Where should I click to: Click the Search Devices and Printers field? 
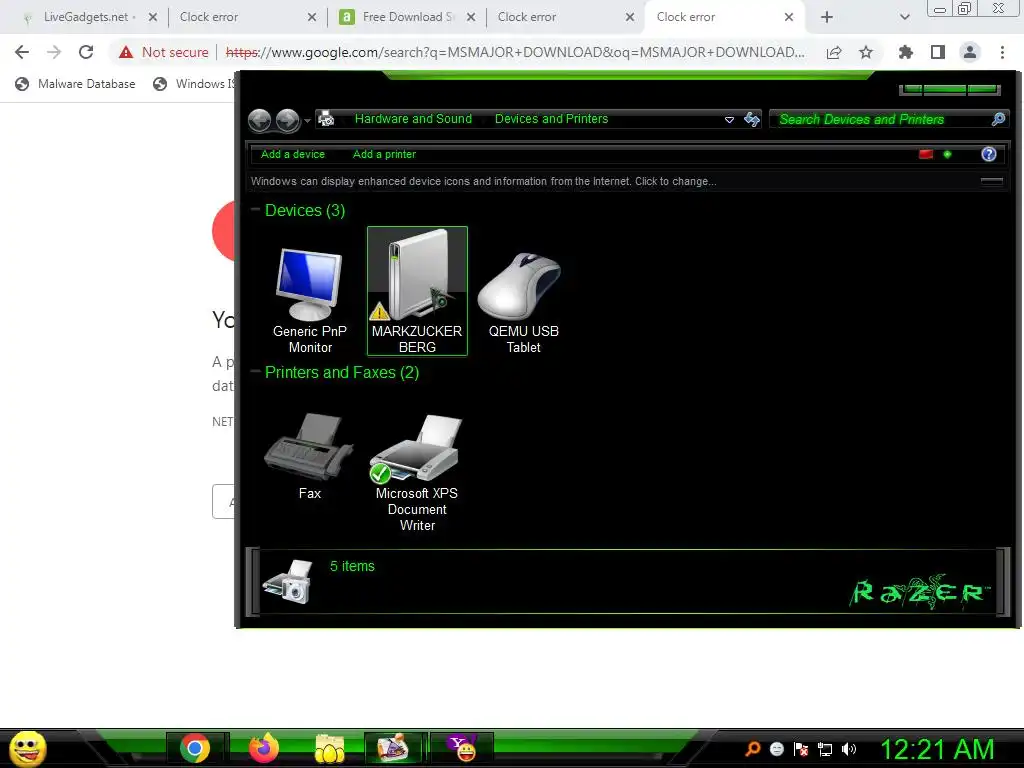click(882, 120)
